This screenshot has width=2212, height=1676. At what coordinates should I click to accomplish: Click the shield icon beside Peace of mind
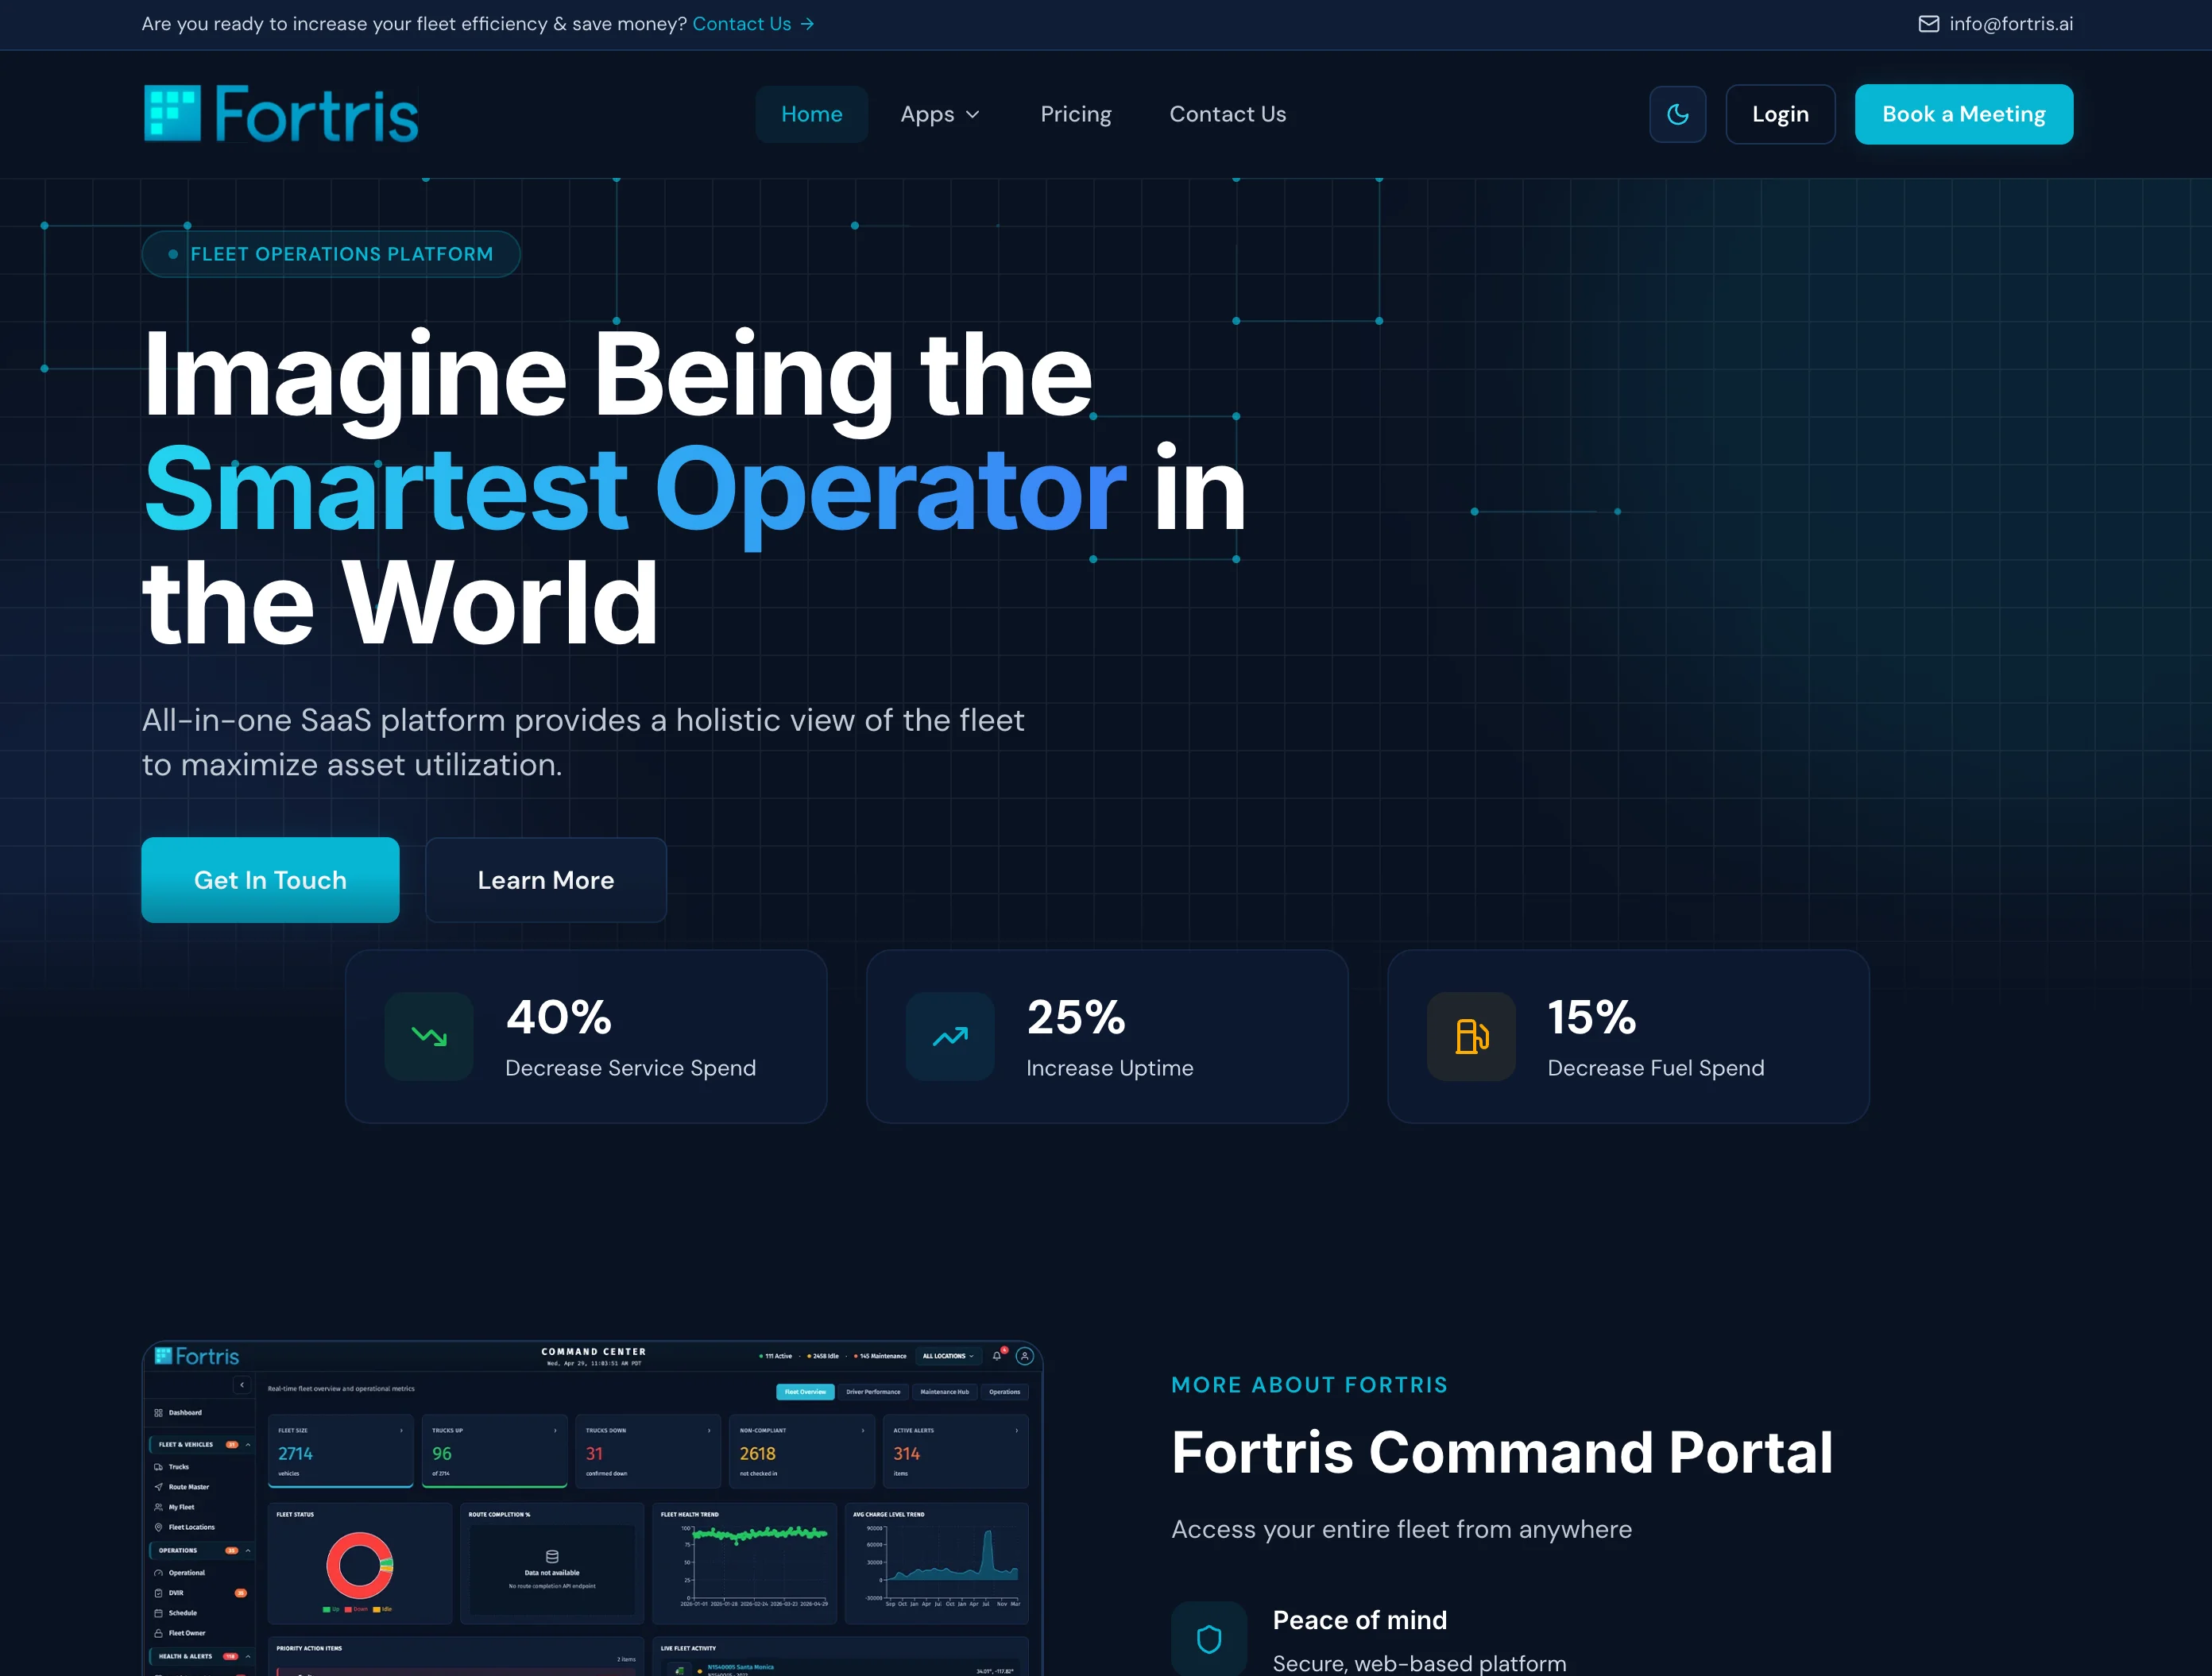1209,1639
